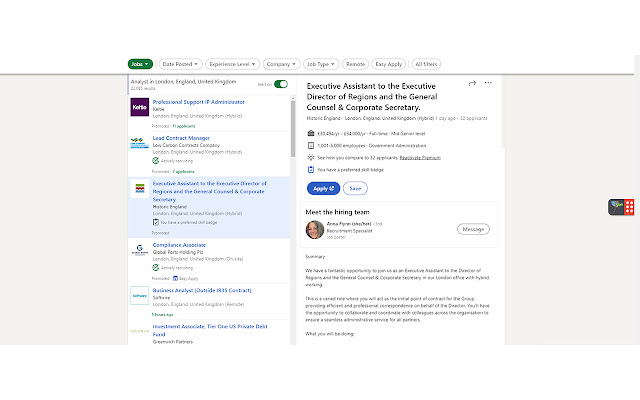Click the job list scrollbar
The image size is (640, 400).
pyautogui.click(x=293, y=129)
